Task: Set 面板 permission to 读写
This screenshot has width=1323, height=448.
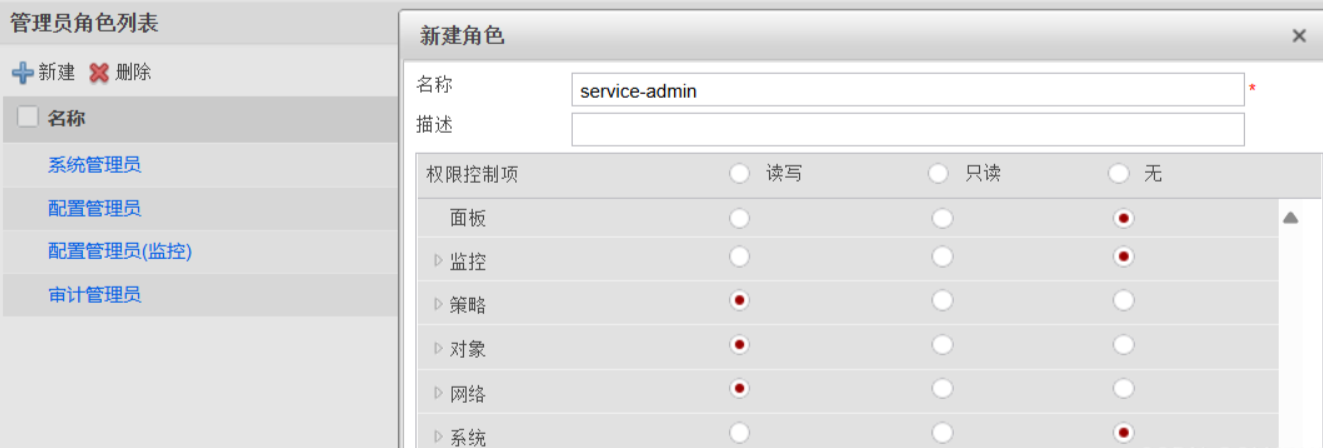Action: (739, 218)
